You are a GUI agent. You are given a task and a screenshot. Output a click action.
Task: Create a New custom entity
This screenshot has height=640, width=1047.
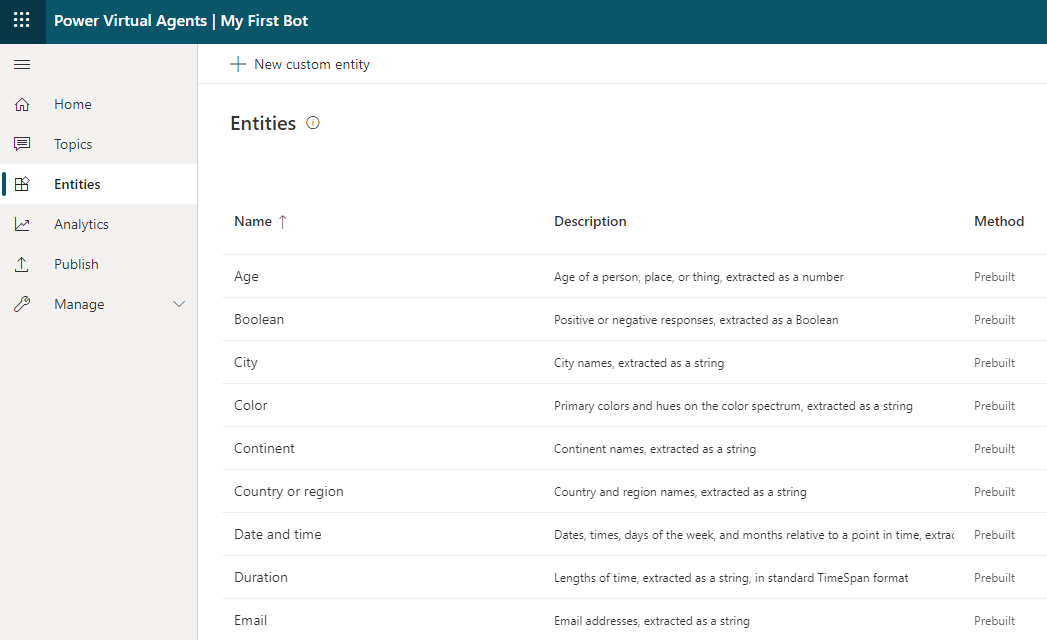[300, 64]
